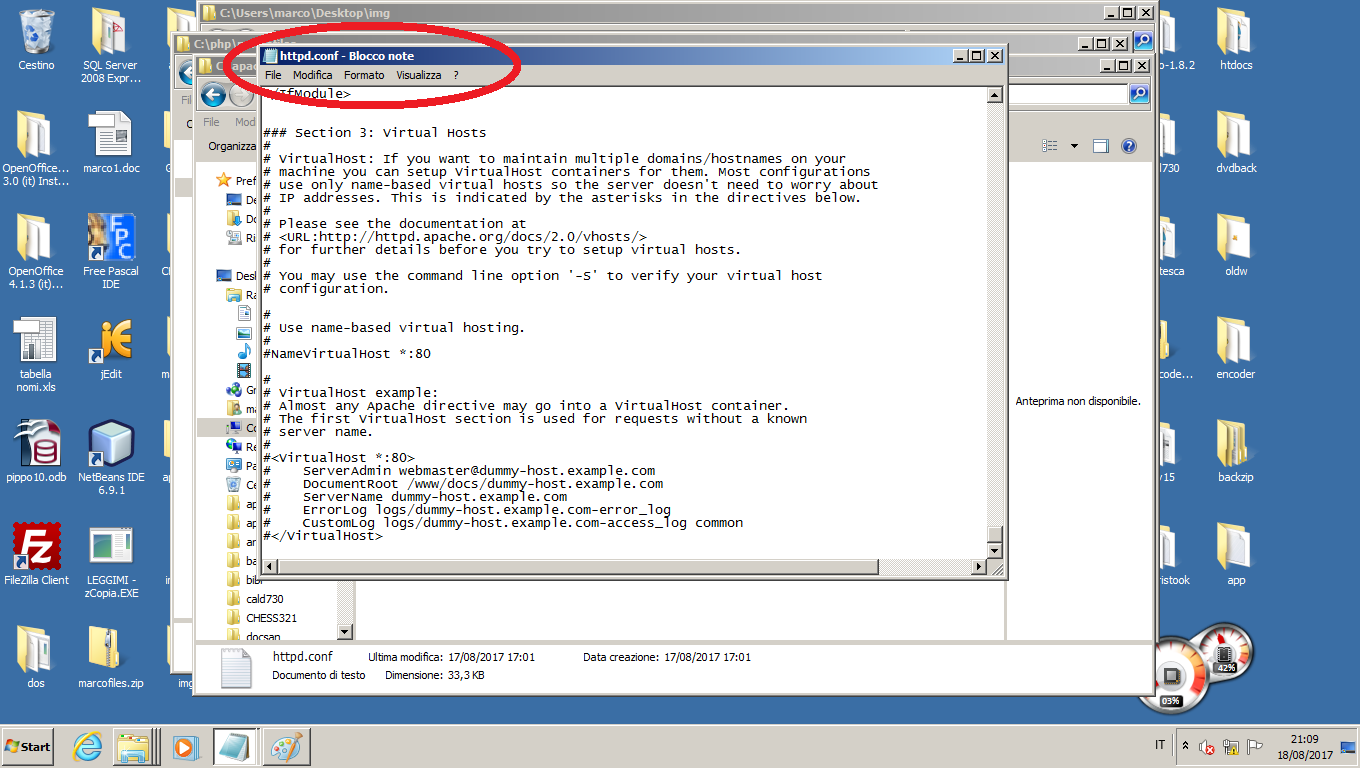Click the Explorer back navigation button
1360x768 pixels.
click(212, 95)
